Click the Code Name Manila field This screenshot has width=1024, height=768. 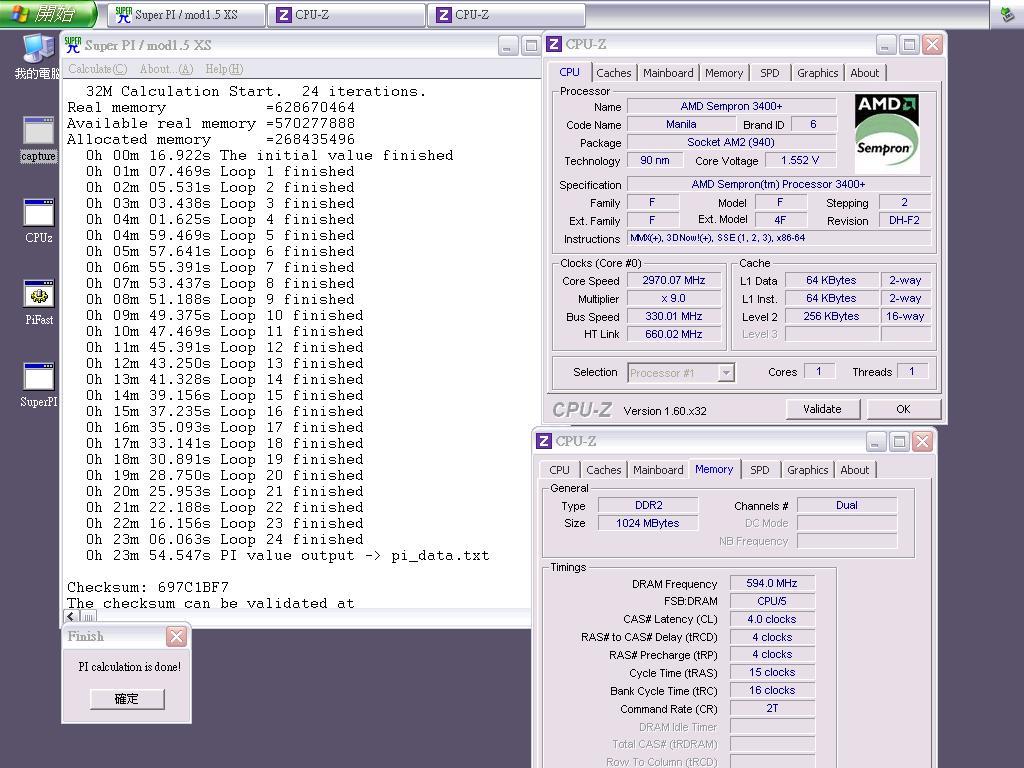(681, 124)
